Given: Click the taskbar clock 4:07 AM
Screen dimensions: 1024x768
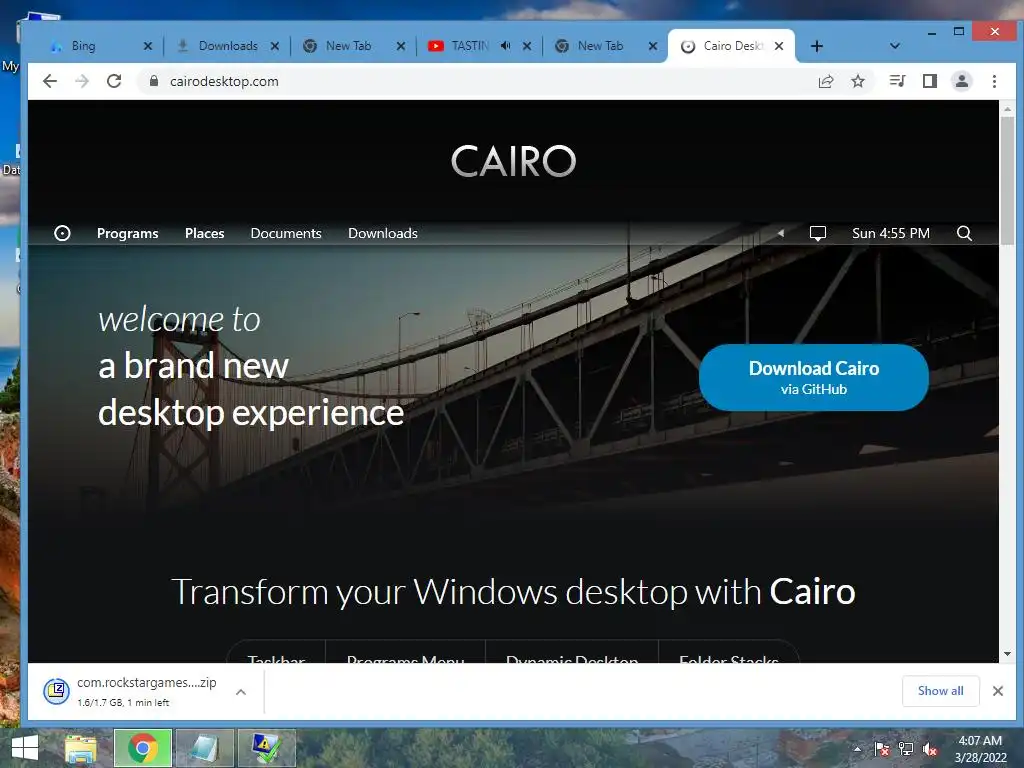Looking at the screenshot, I should [x=980, y=748].
